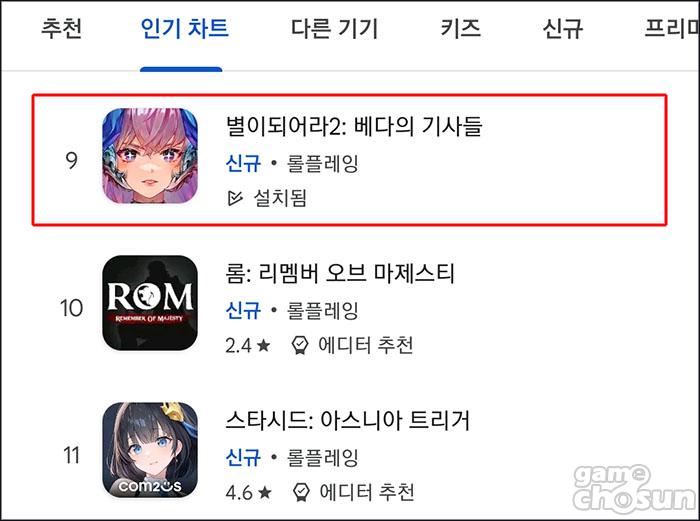700x521 pixels.
Task: Switch to the 추천 tab
Action: 62,28
